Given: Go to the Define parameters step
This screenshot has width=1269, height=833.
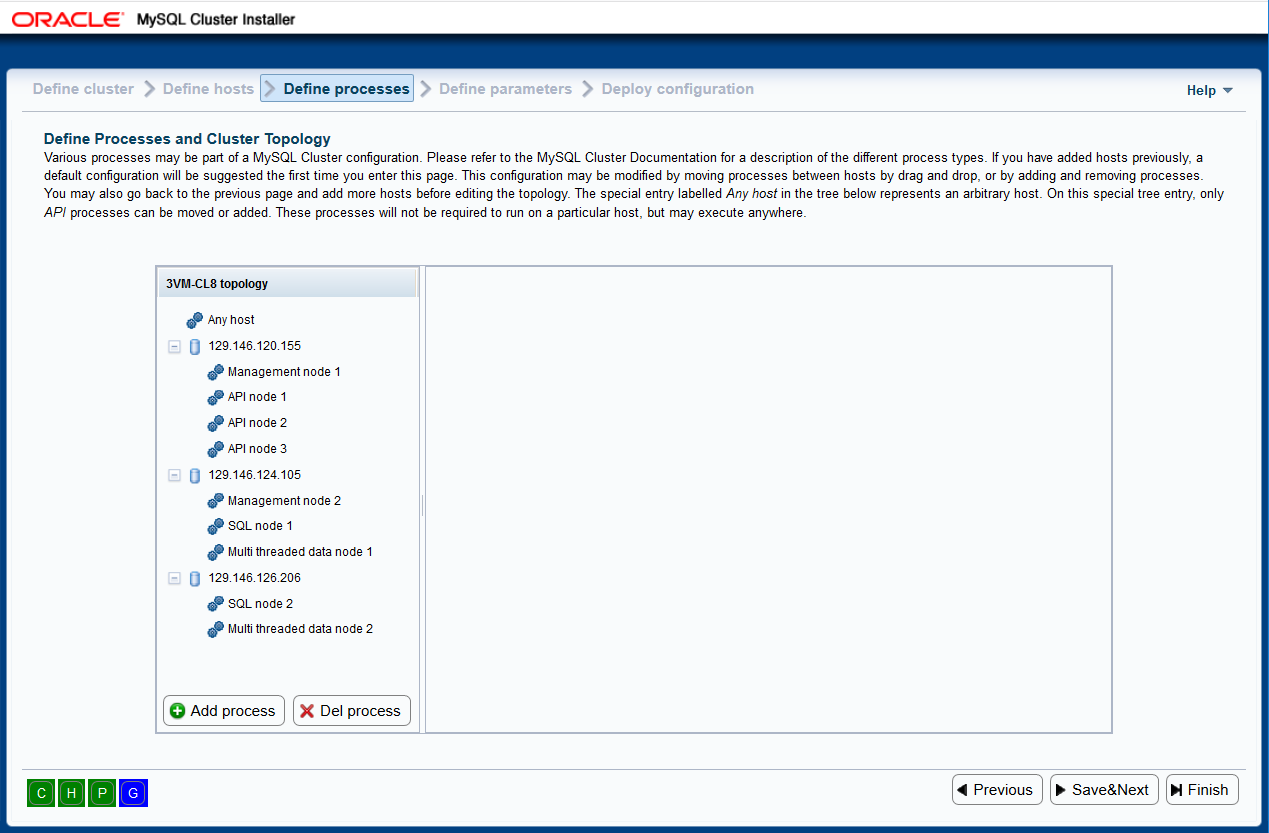Looking at the screenshot, I should [x=505, y=89].
